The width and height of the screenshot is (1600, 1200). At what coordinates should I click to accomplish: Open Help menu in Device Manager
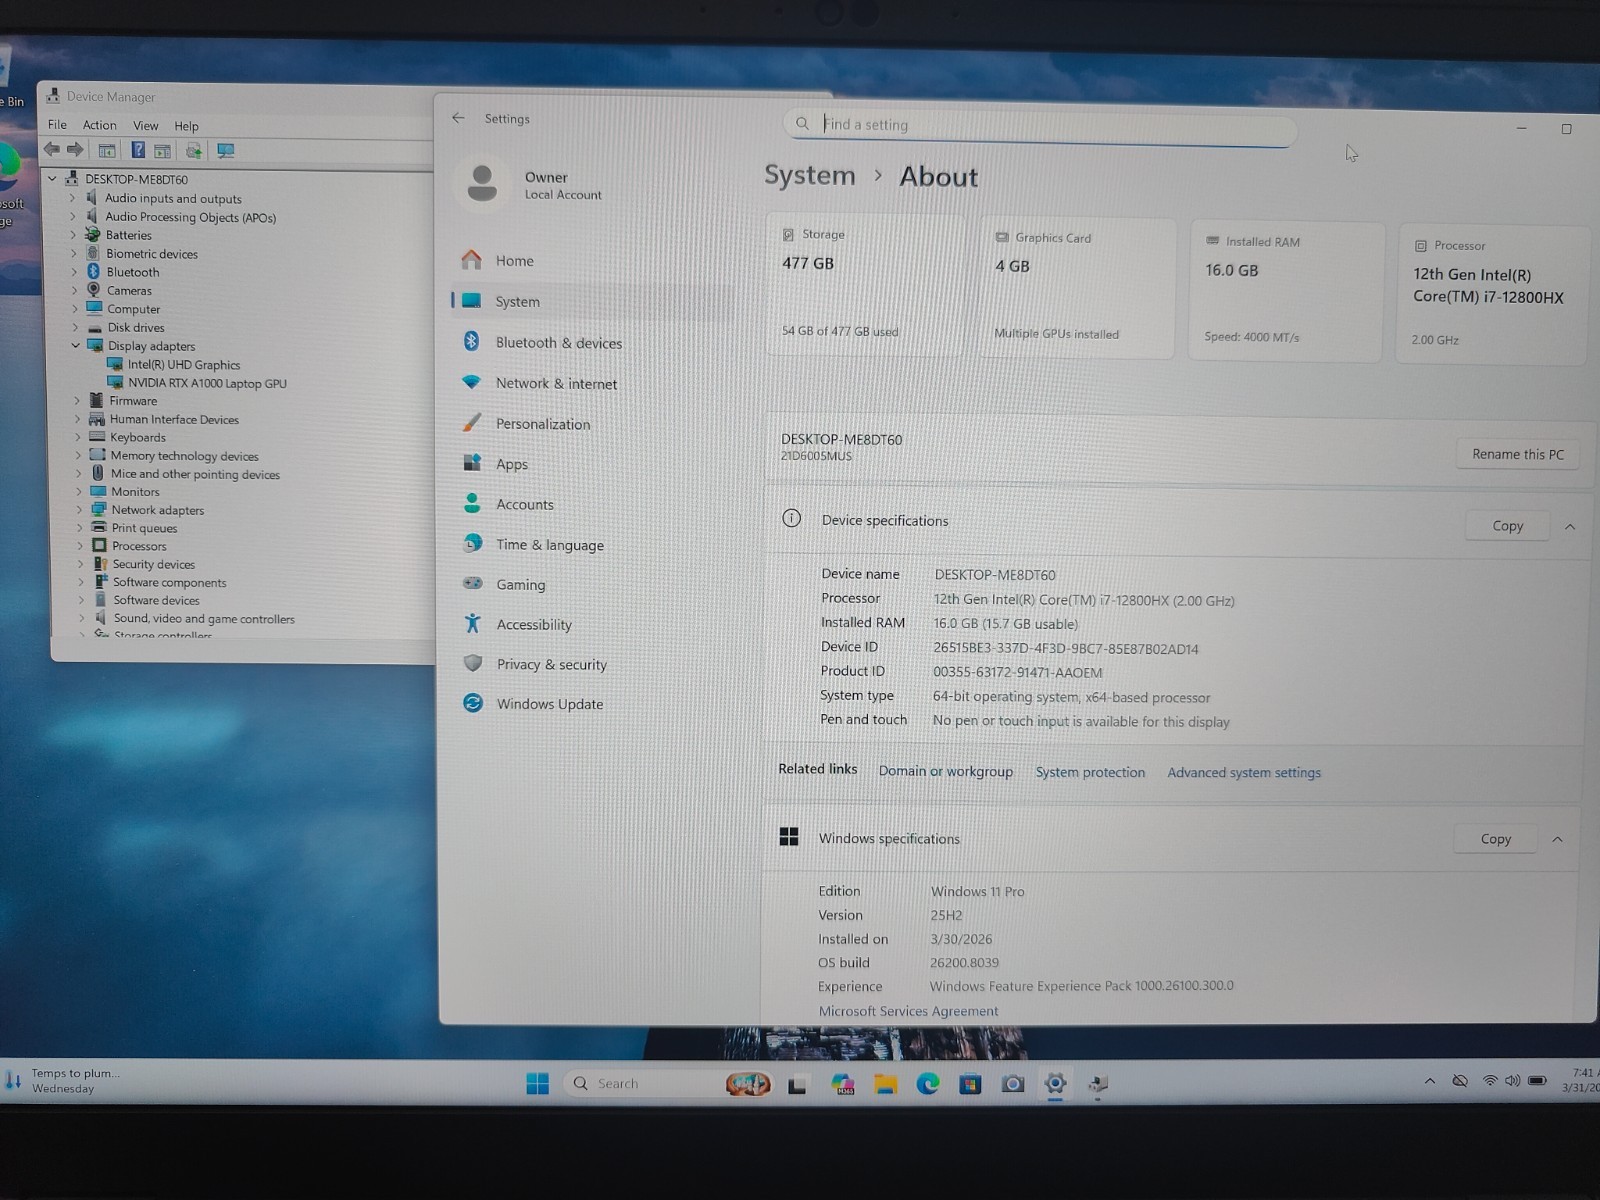pyautogui.click(x=186, y=126)
